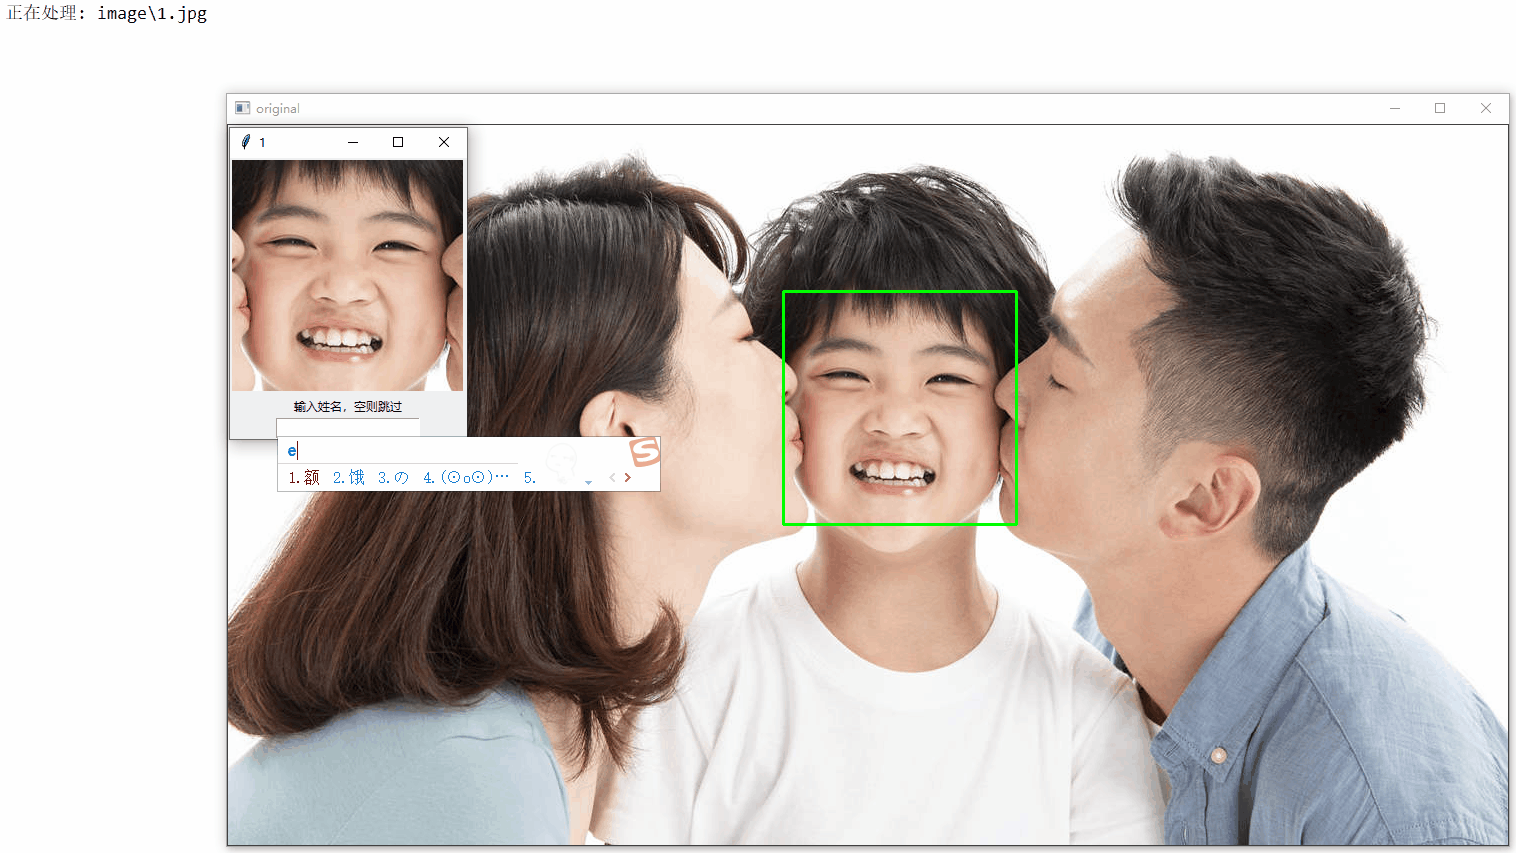Close the window titled "1"
The image size is (1516, 853).
tap(443, 142)
